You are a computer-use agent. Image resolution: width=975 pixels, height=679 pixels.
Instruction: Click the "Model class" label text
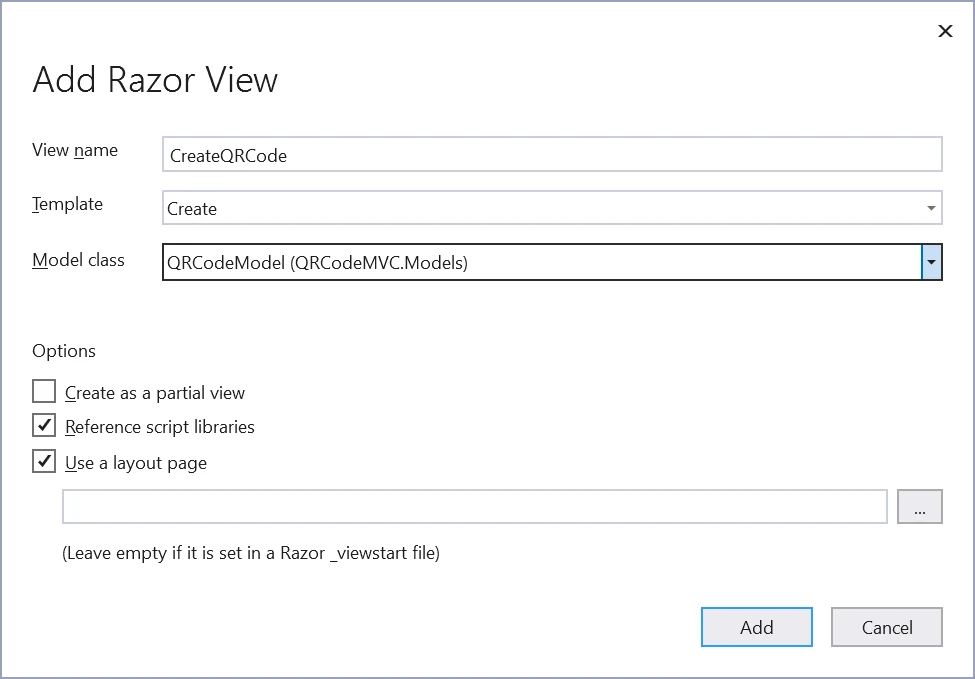(78, 260)
